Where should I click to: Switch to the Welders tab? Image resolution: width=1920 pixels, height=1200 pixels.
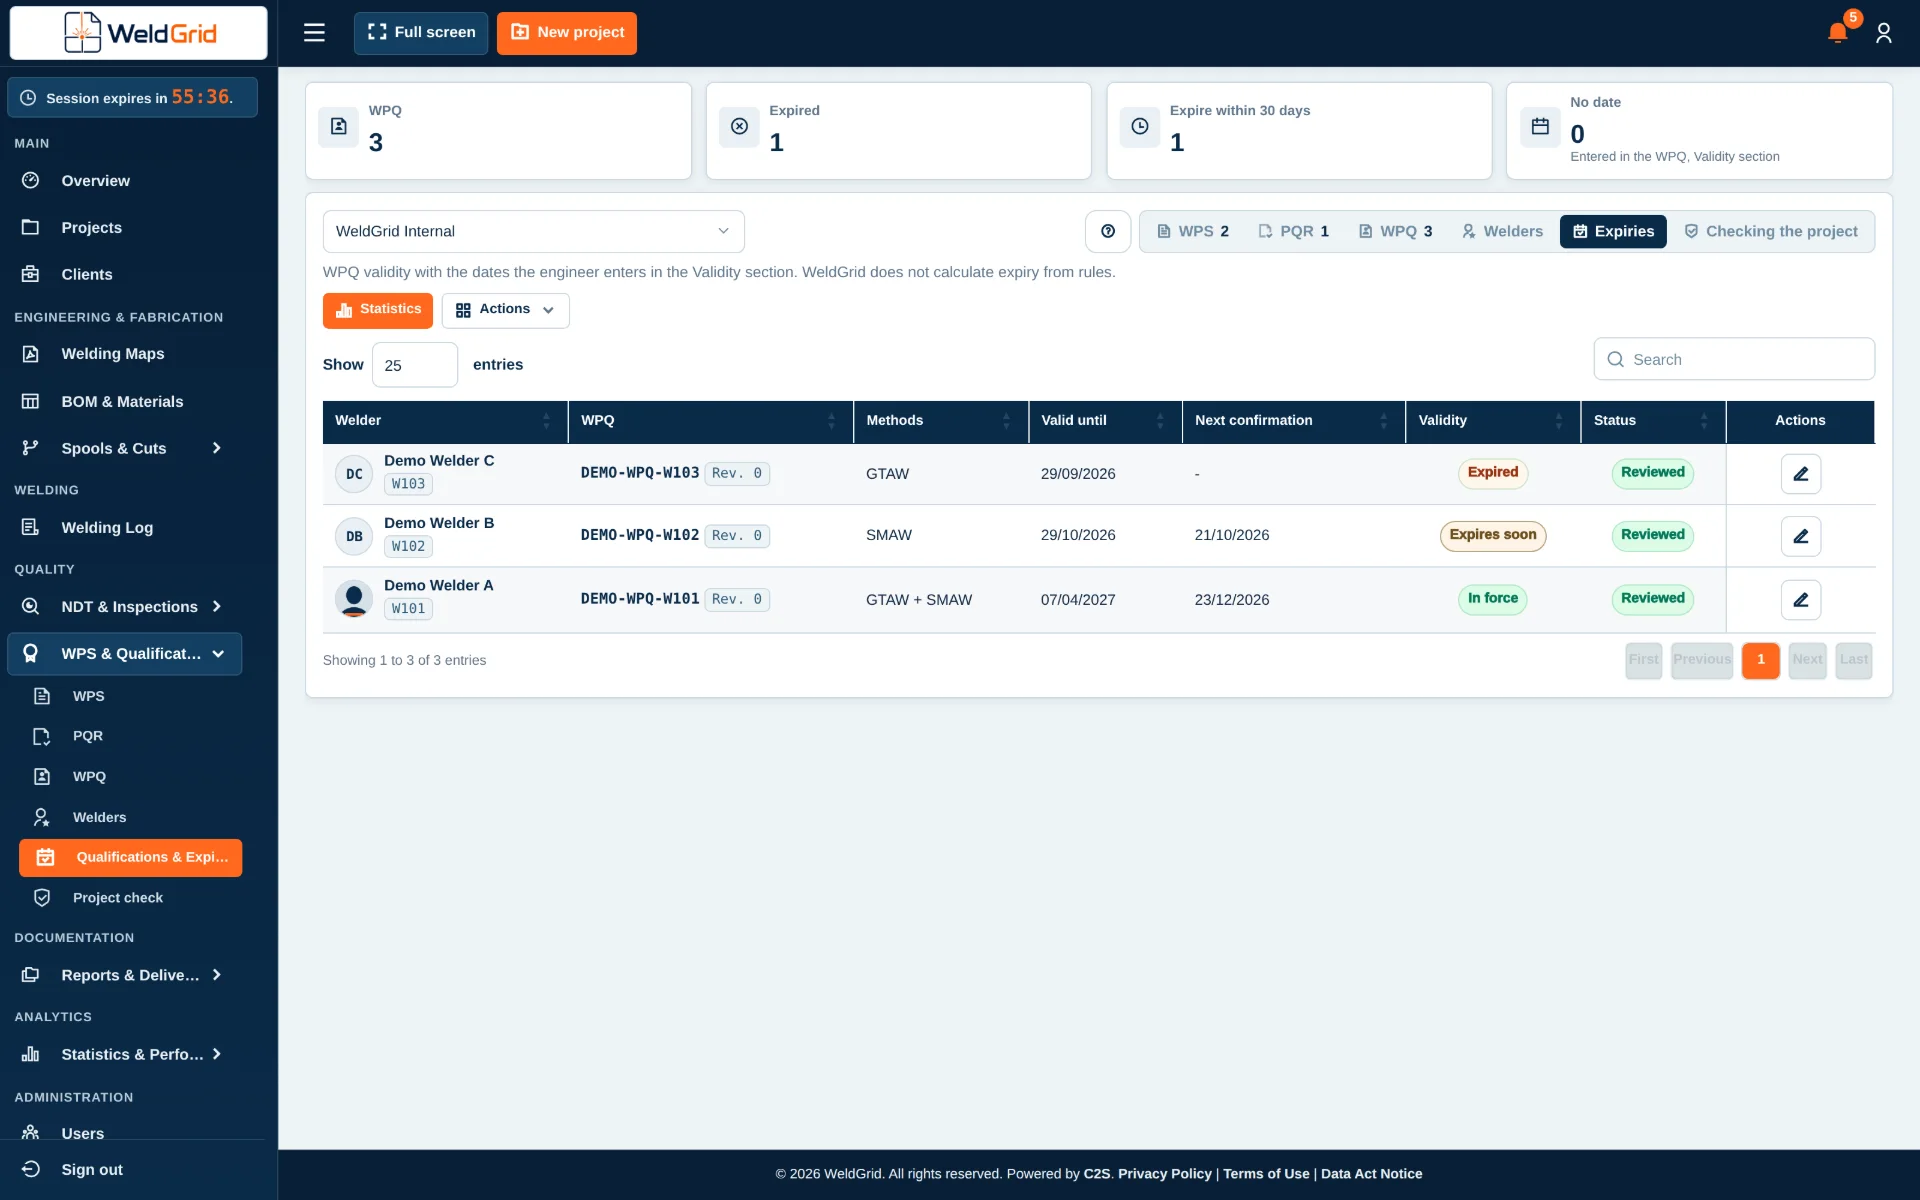[x=1502, y=232]
